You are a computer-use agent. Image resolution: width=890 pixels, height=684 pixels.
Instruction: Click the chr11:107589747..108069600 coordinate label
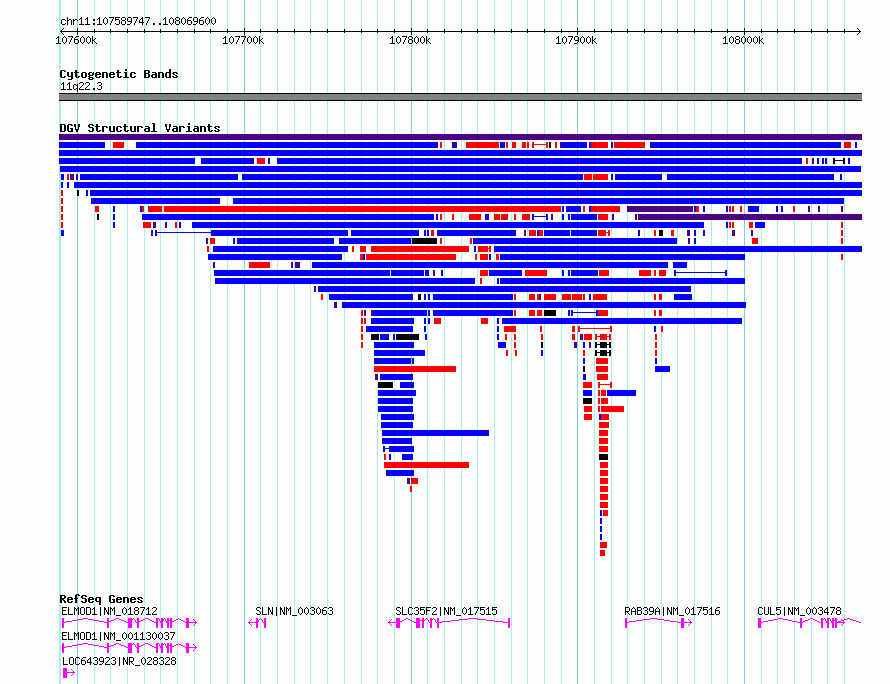(138, 21)
